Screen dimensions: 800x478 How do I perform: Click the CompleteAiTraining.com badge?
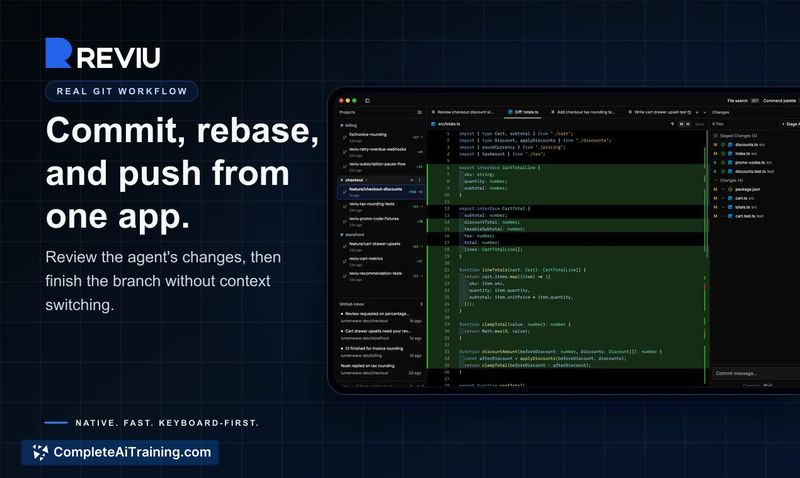click(120, 452)
